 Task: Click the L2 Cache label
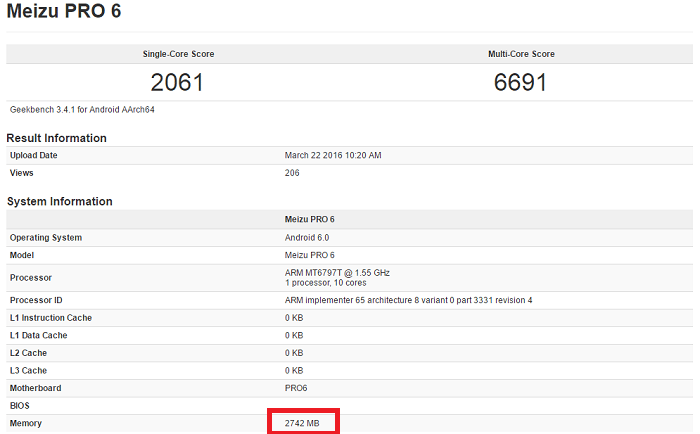[28, 353]
